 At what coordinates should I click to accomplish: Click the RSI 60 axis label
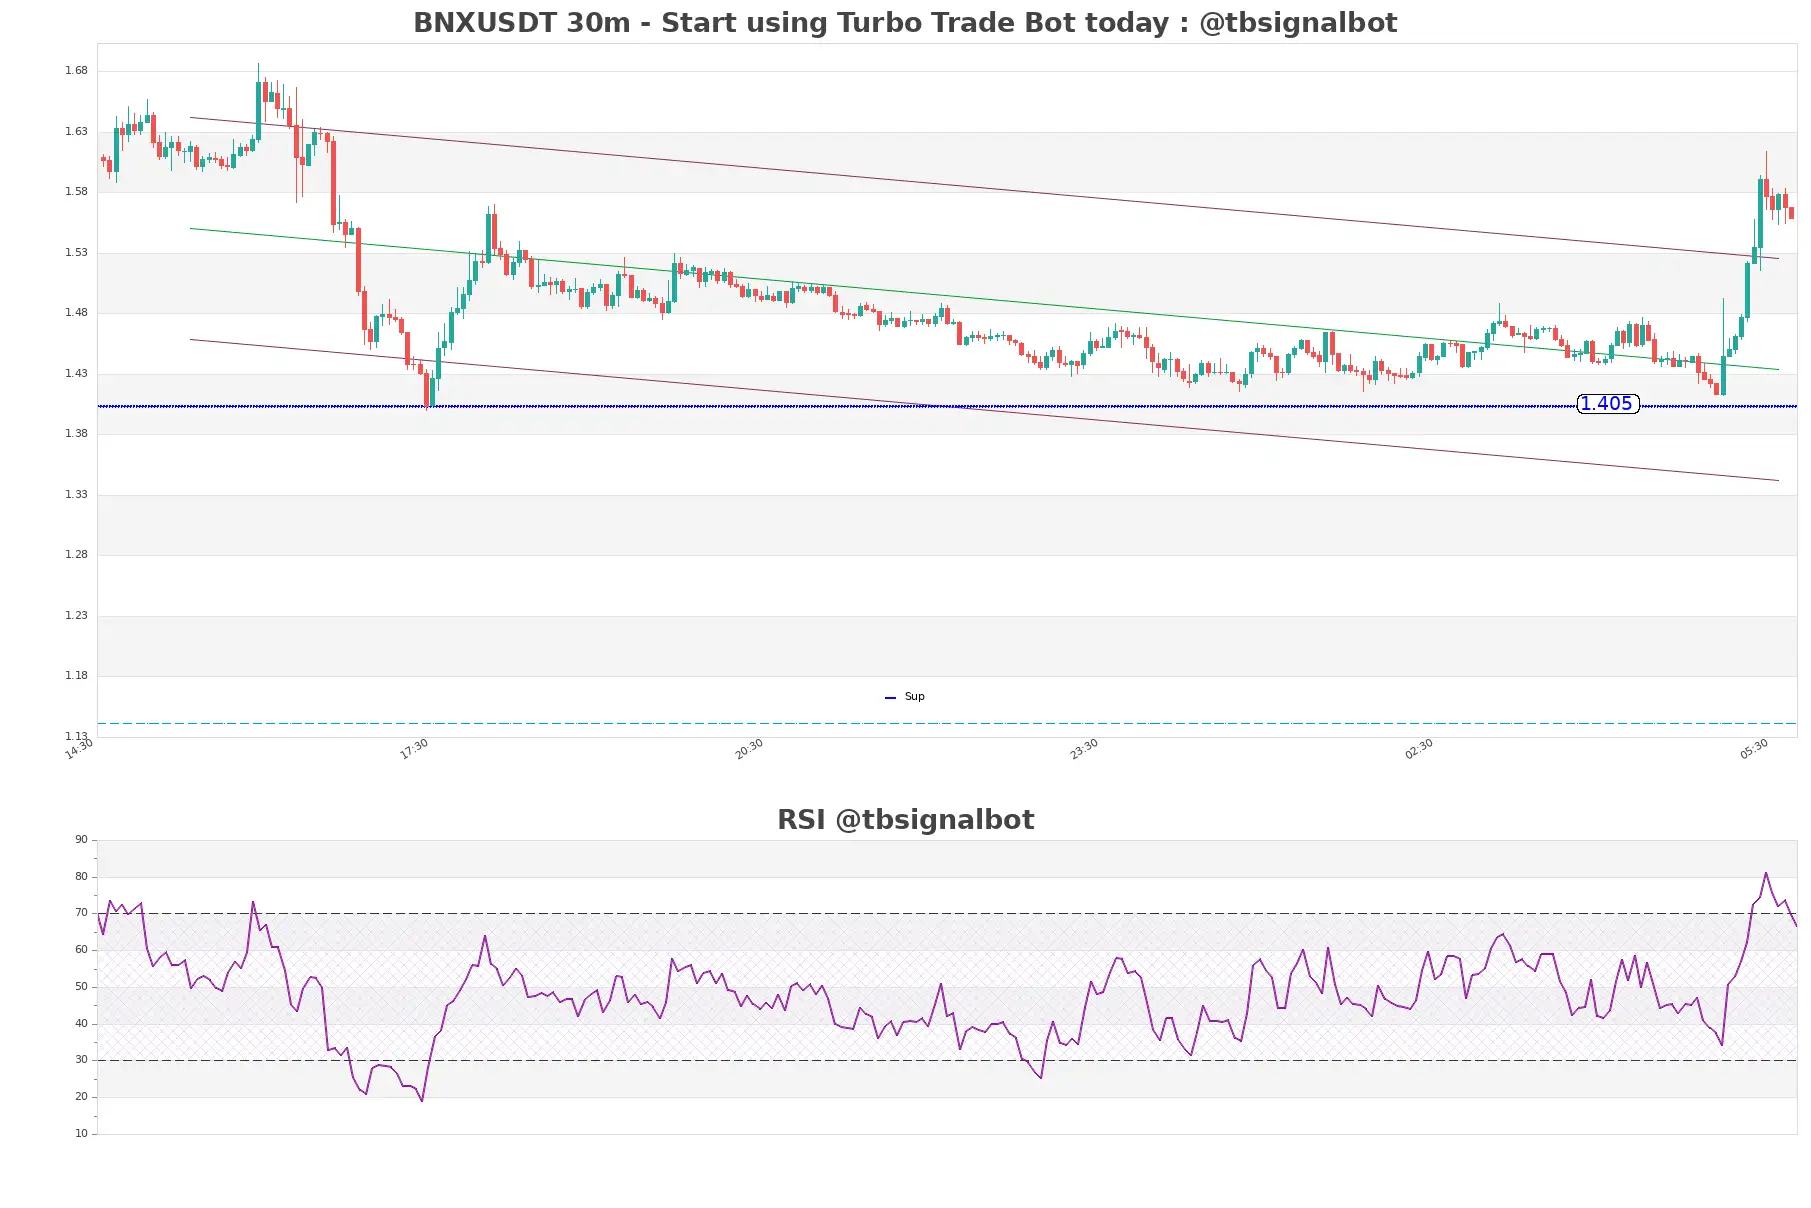(81, 949)
